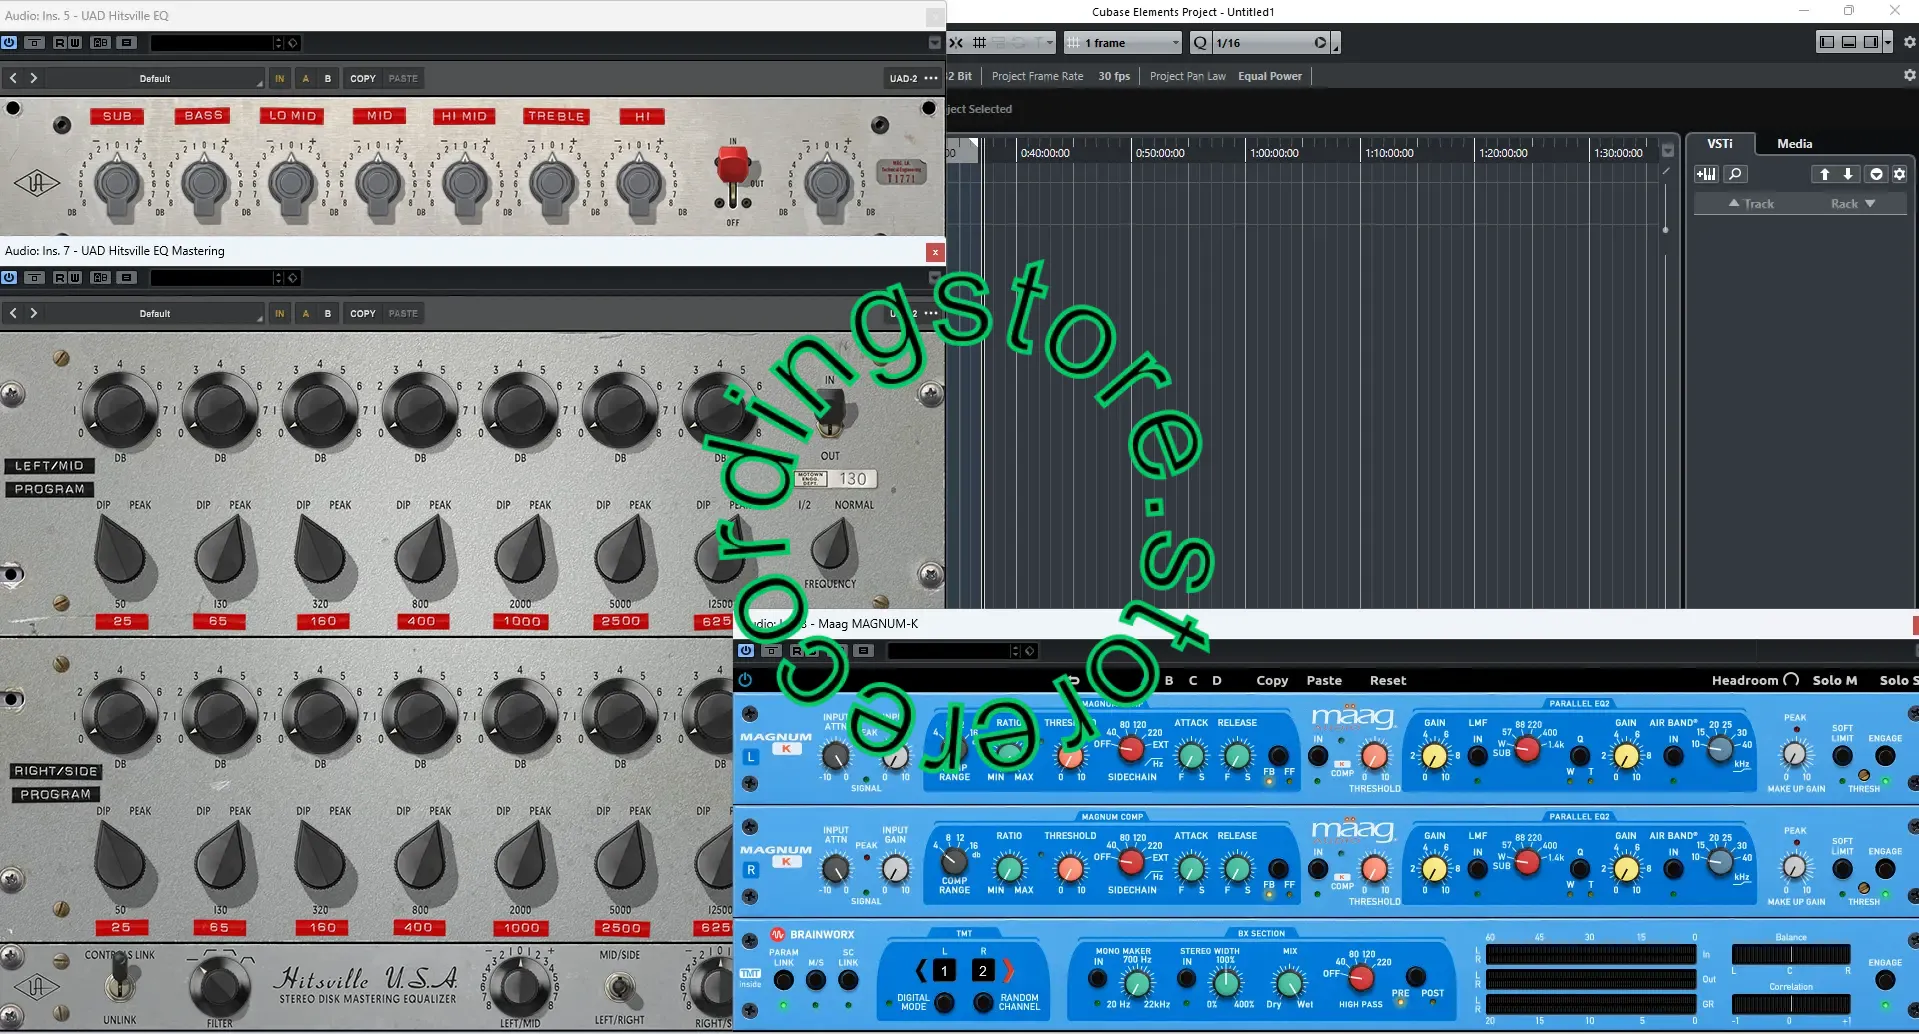Screen dimensions: 1919x1034
Task: Click Copy in Maag MAGNUM-K toolbar
Action: point(1272,680)
